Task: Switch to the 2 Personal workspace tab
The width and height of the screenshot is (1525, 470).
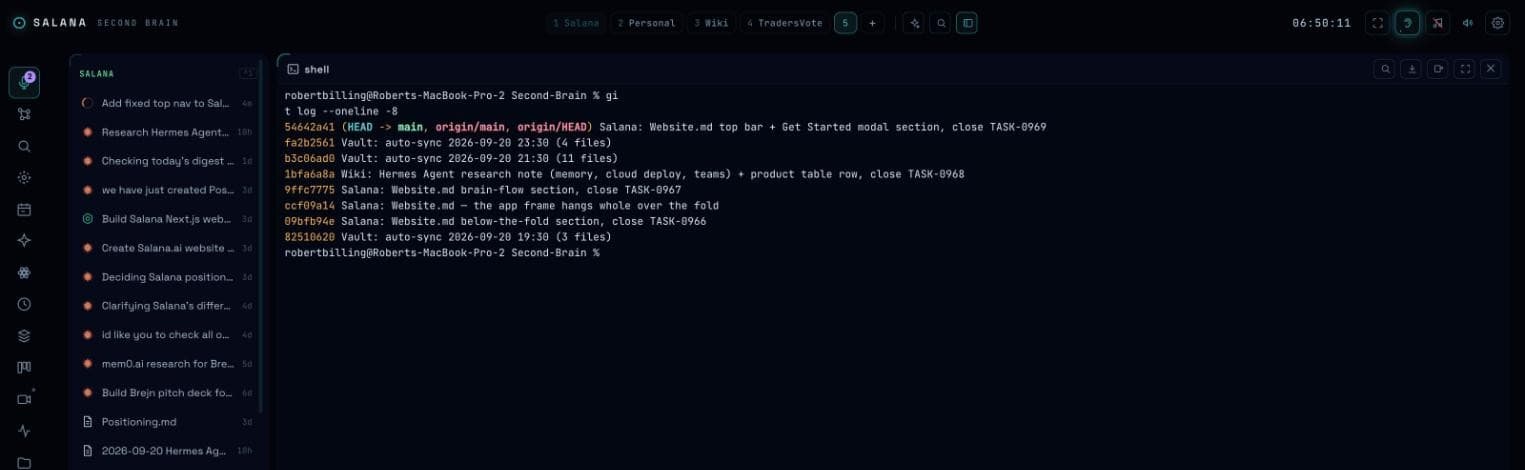Action: (x=645, y=23)
